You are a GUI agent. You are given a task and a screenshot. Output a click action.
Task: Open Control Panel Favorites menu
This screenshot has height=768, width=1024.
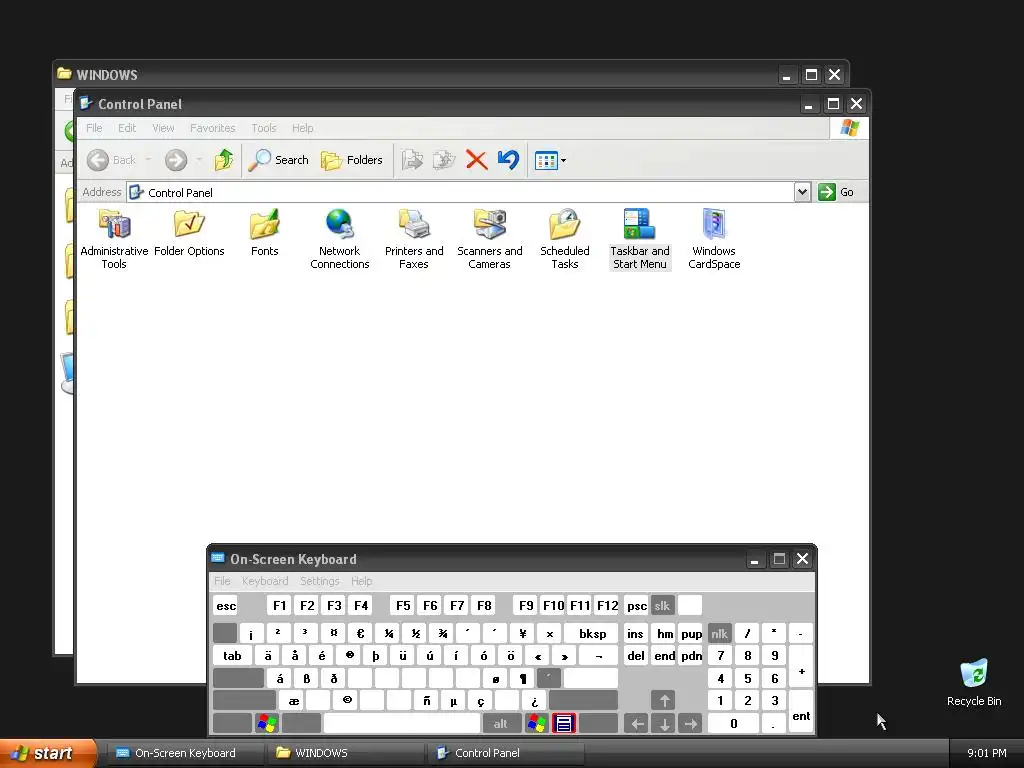(x=212, y=128)
